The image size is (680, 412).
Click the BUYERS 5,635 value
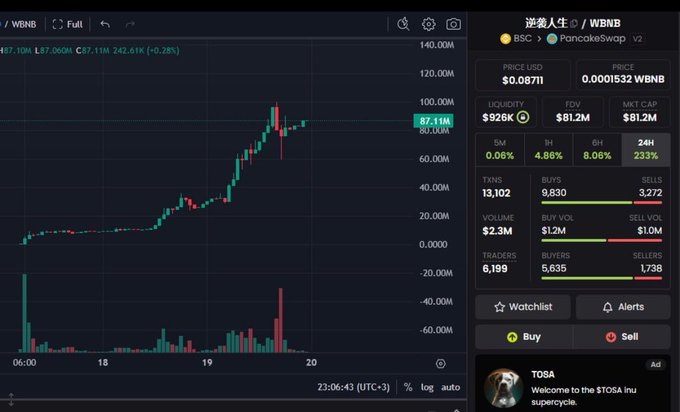554,268
